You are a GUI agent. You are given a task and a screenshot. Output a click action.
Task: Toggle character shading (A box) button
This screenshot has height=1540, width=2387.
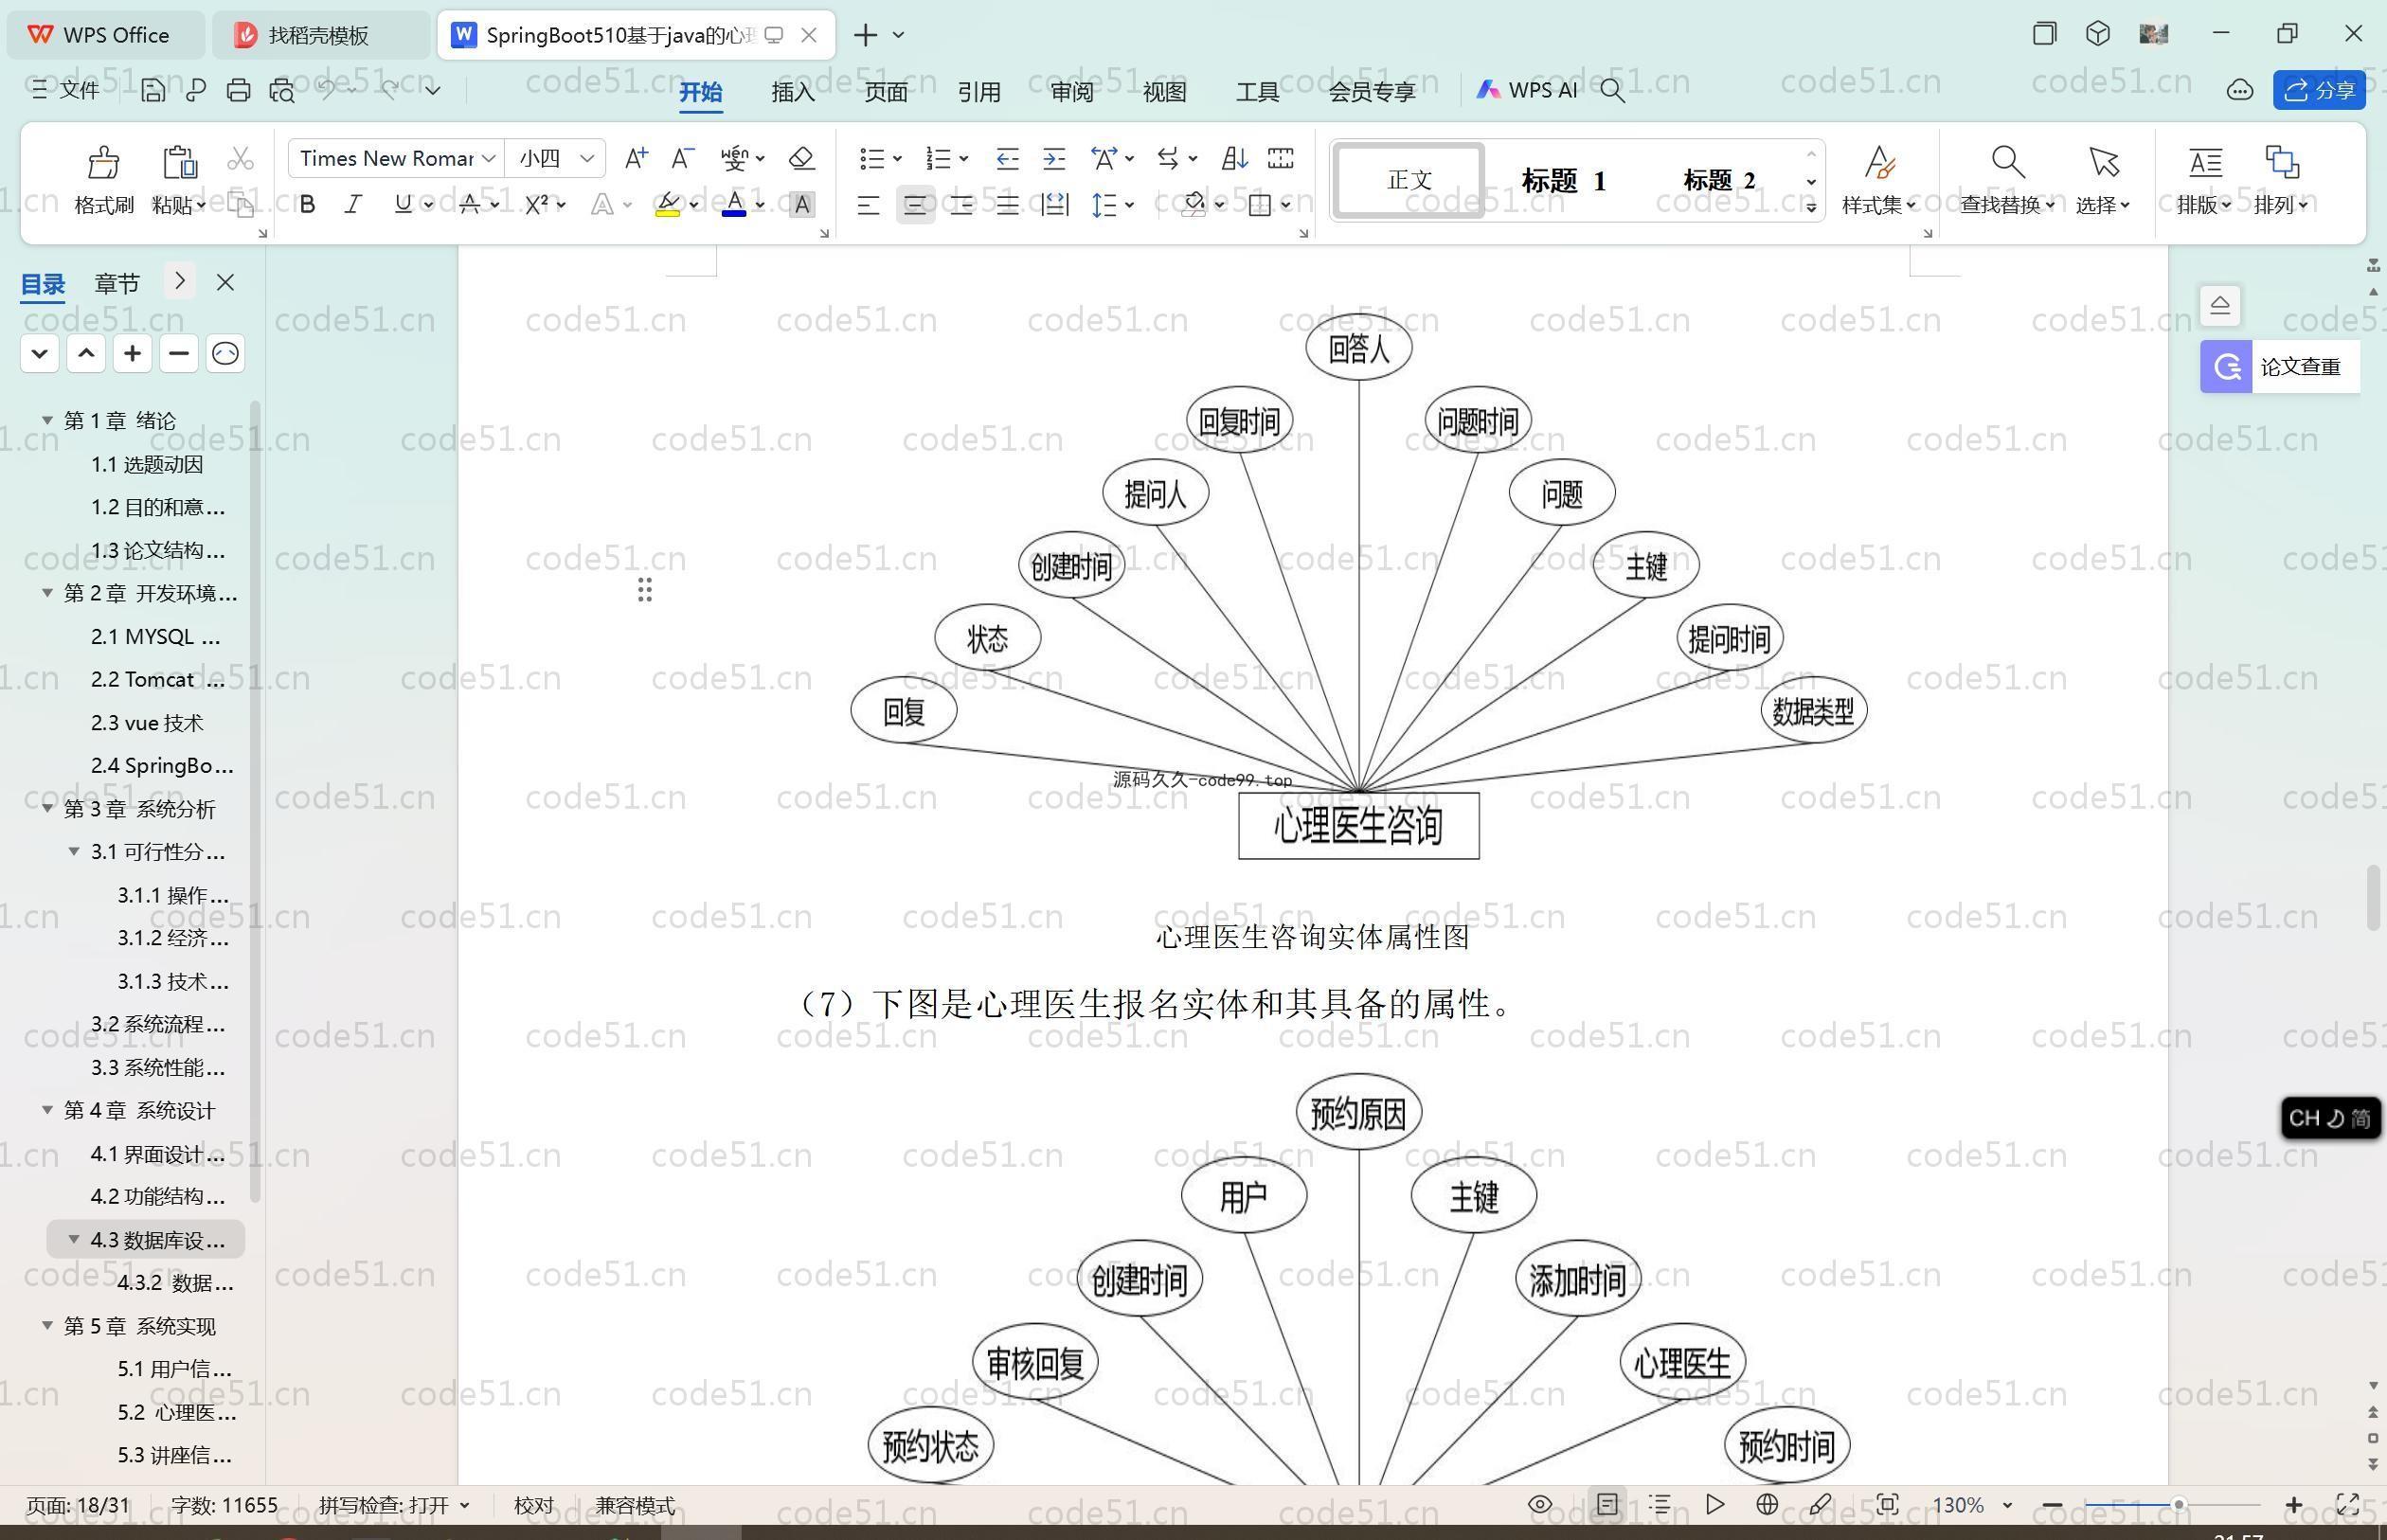pos(802,205)
